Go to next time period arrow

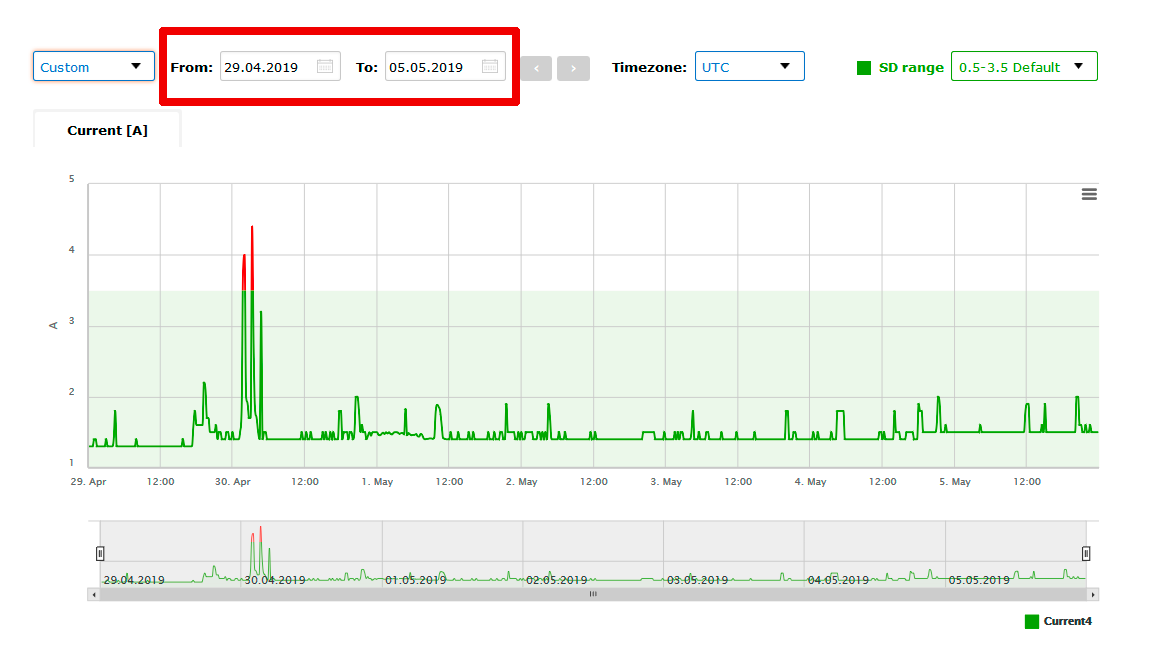(x=573, y=69)
